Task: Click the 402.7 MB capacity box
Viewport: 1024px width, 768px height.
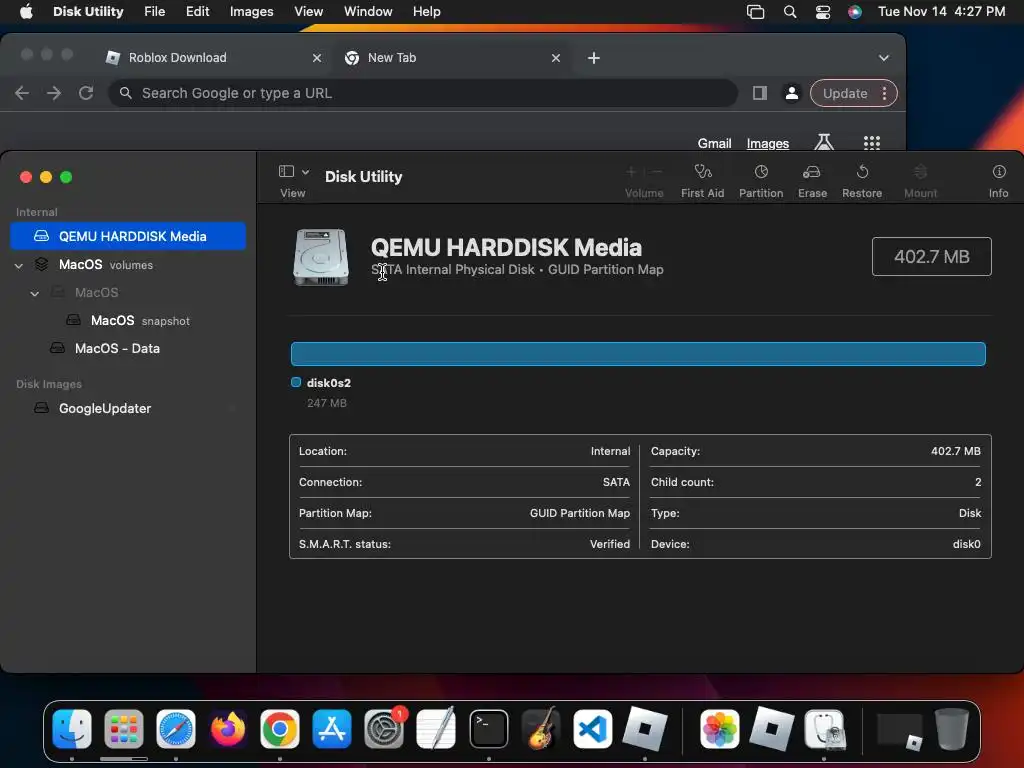Action: coord(931,257)
